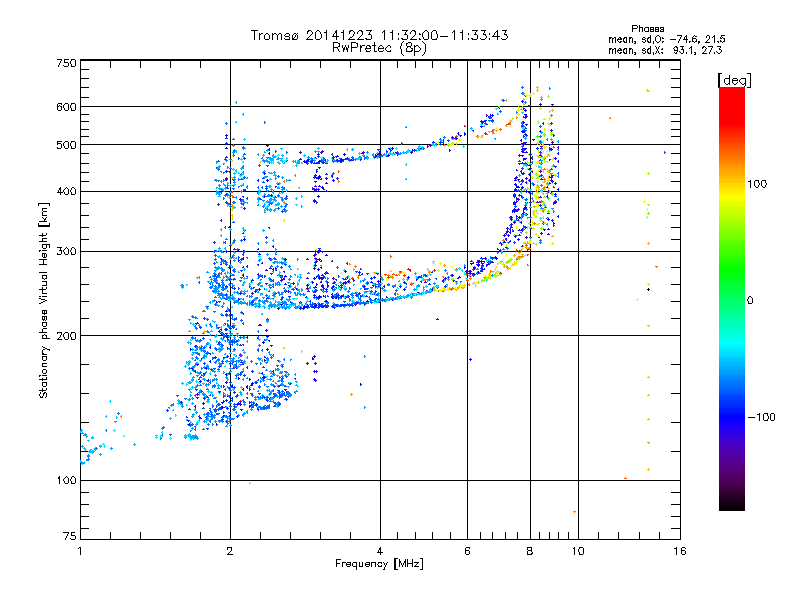The height and width of the screenshot is (600, 800).
Task: Click the colorbar tick label '100'
Action: click(x=757, y=184)
